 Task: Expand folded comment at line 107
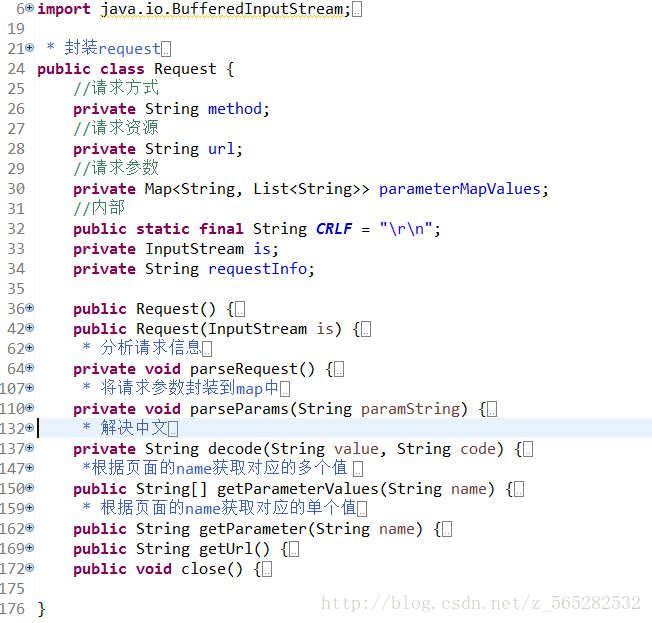[30, 388]
